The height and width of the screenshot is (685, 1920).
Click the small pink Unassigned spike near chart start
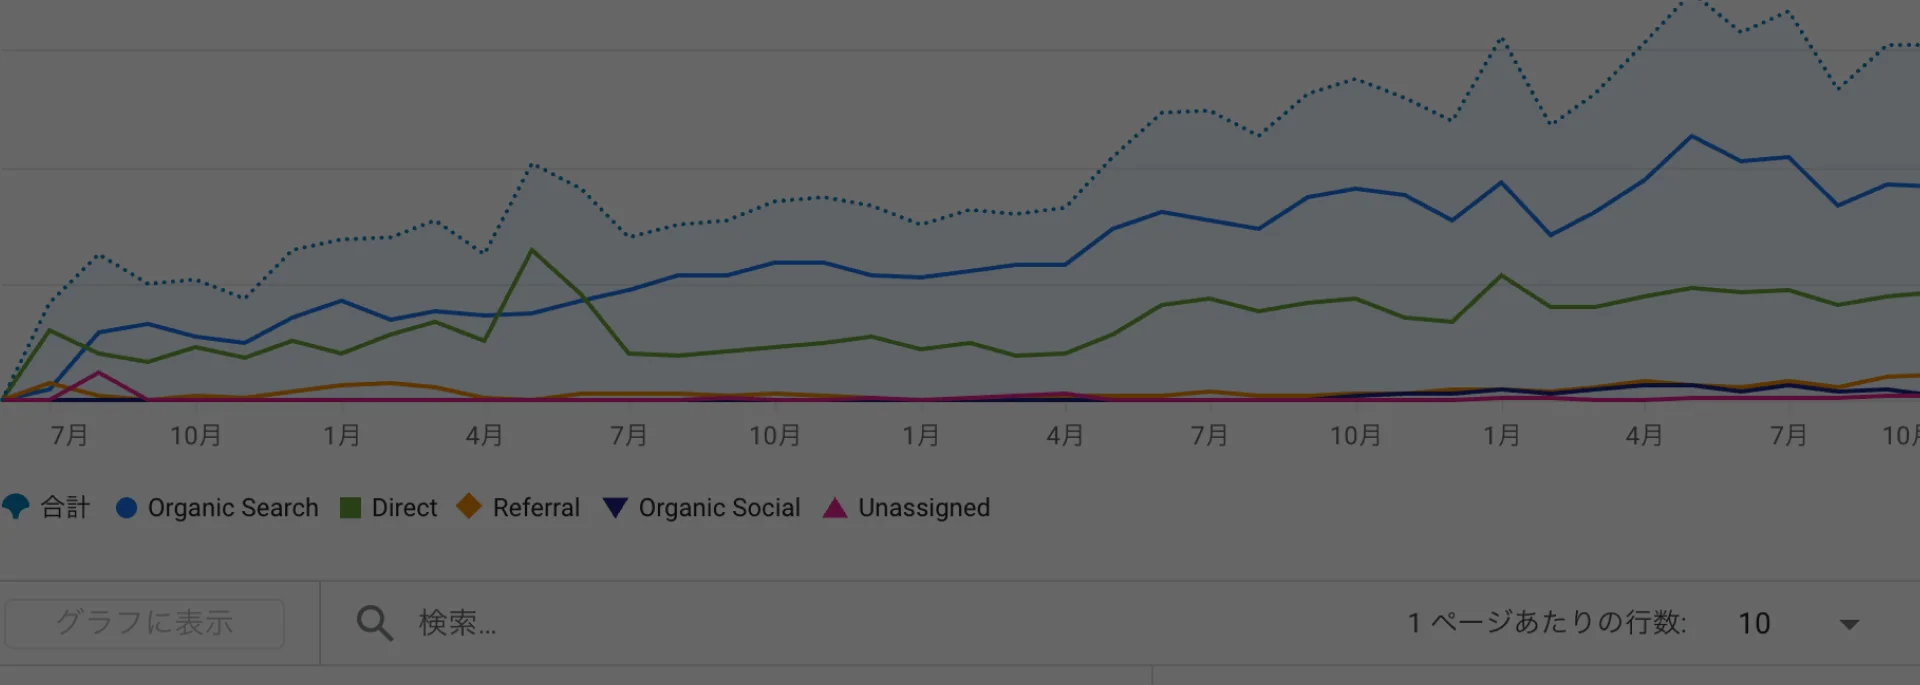pyautogui.click(x=98, y=373)
